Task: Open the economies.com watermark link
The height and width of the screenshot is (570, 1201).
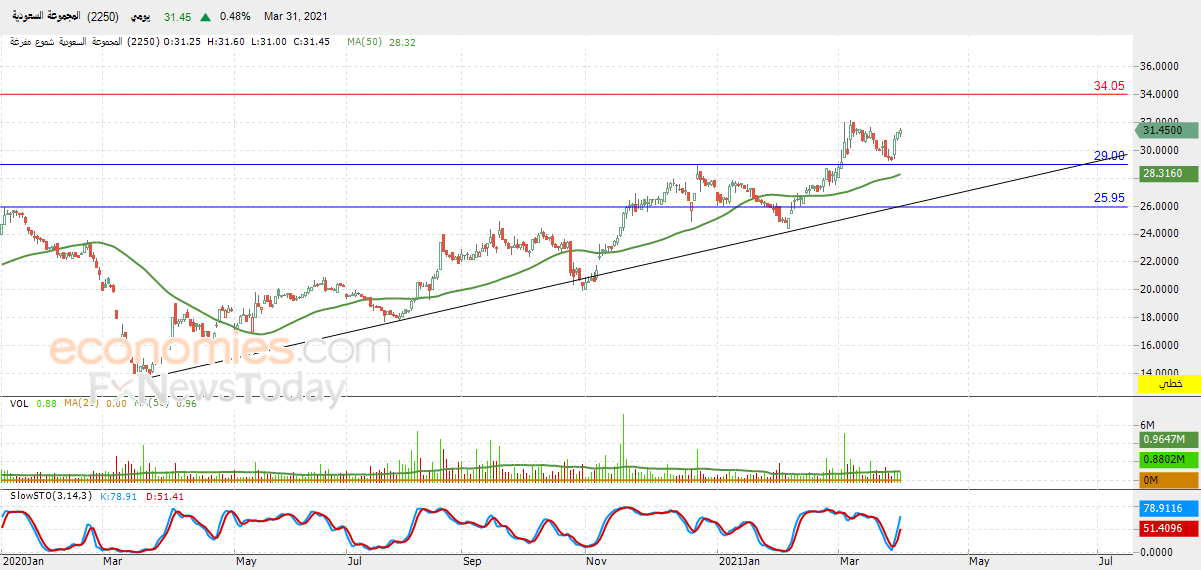Action: coord(220,351)
